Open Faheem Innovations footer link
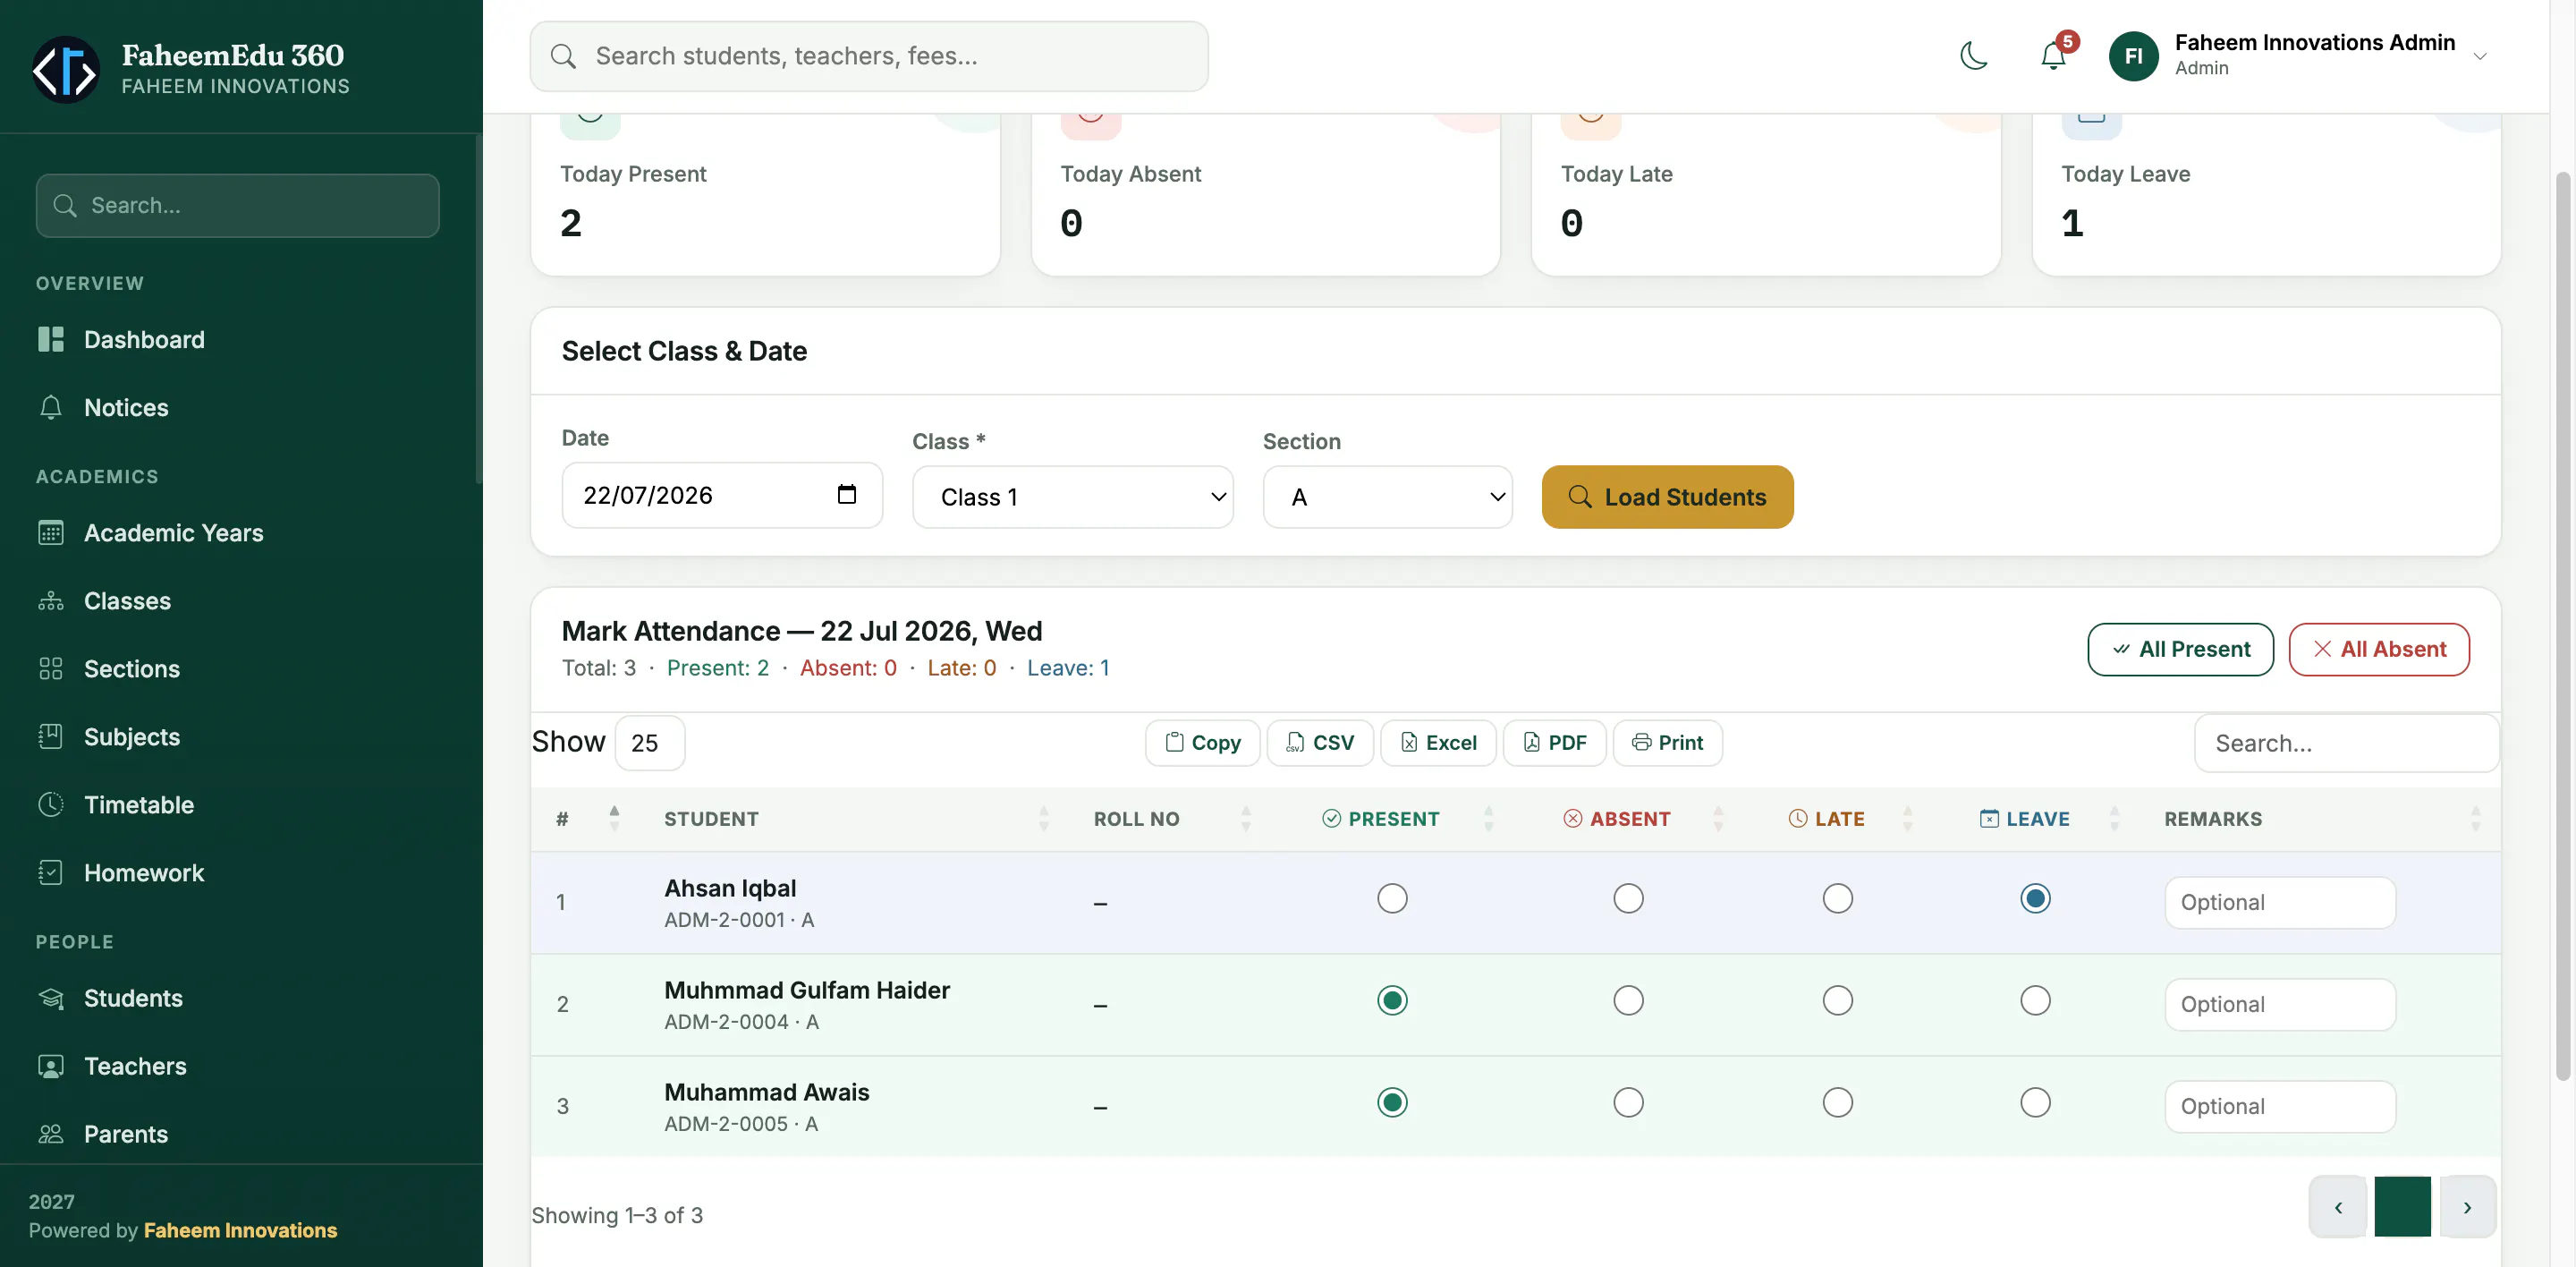Viewport: 2576px width, 1267px height. (240, 1230)
